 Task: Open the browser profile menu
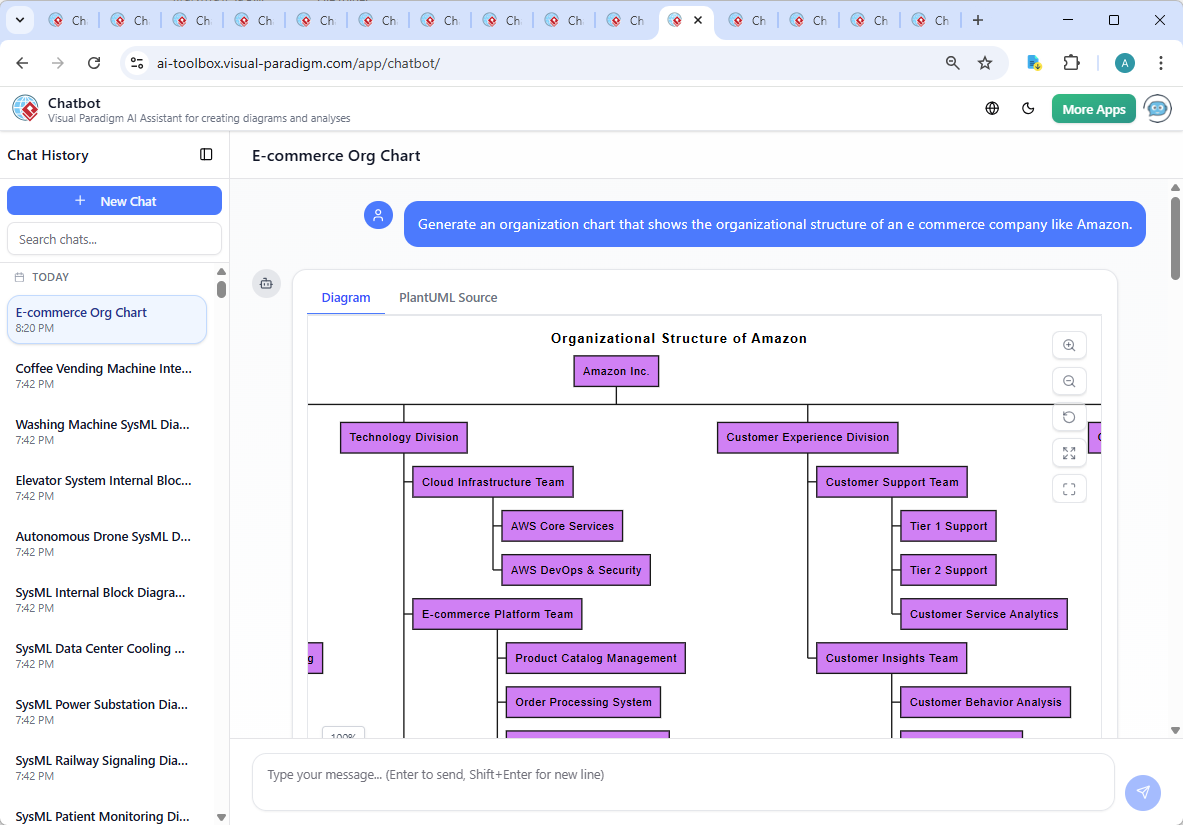[x=1124, y=62]
